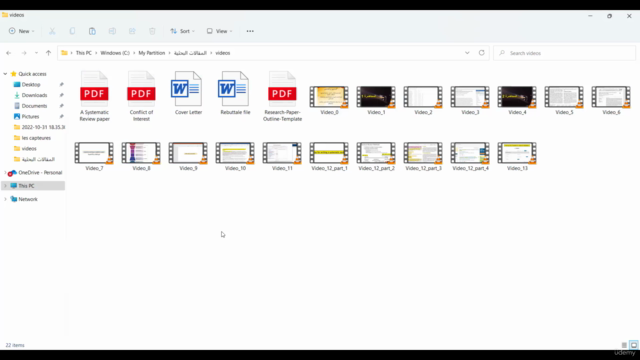Click the Rename icon in toolbar
The image size is (640, 360).
coord(112,31)
